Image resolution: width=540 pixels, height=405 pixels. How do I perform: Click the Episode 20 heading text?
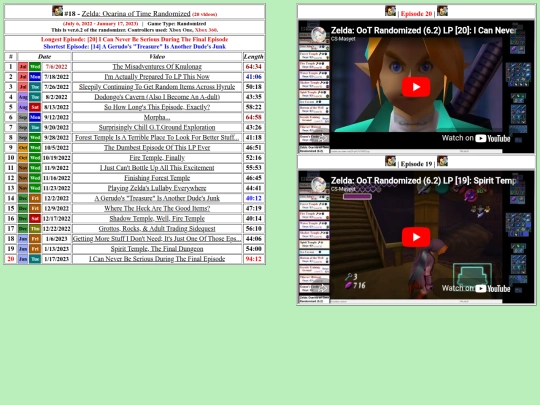416,14
